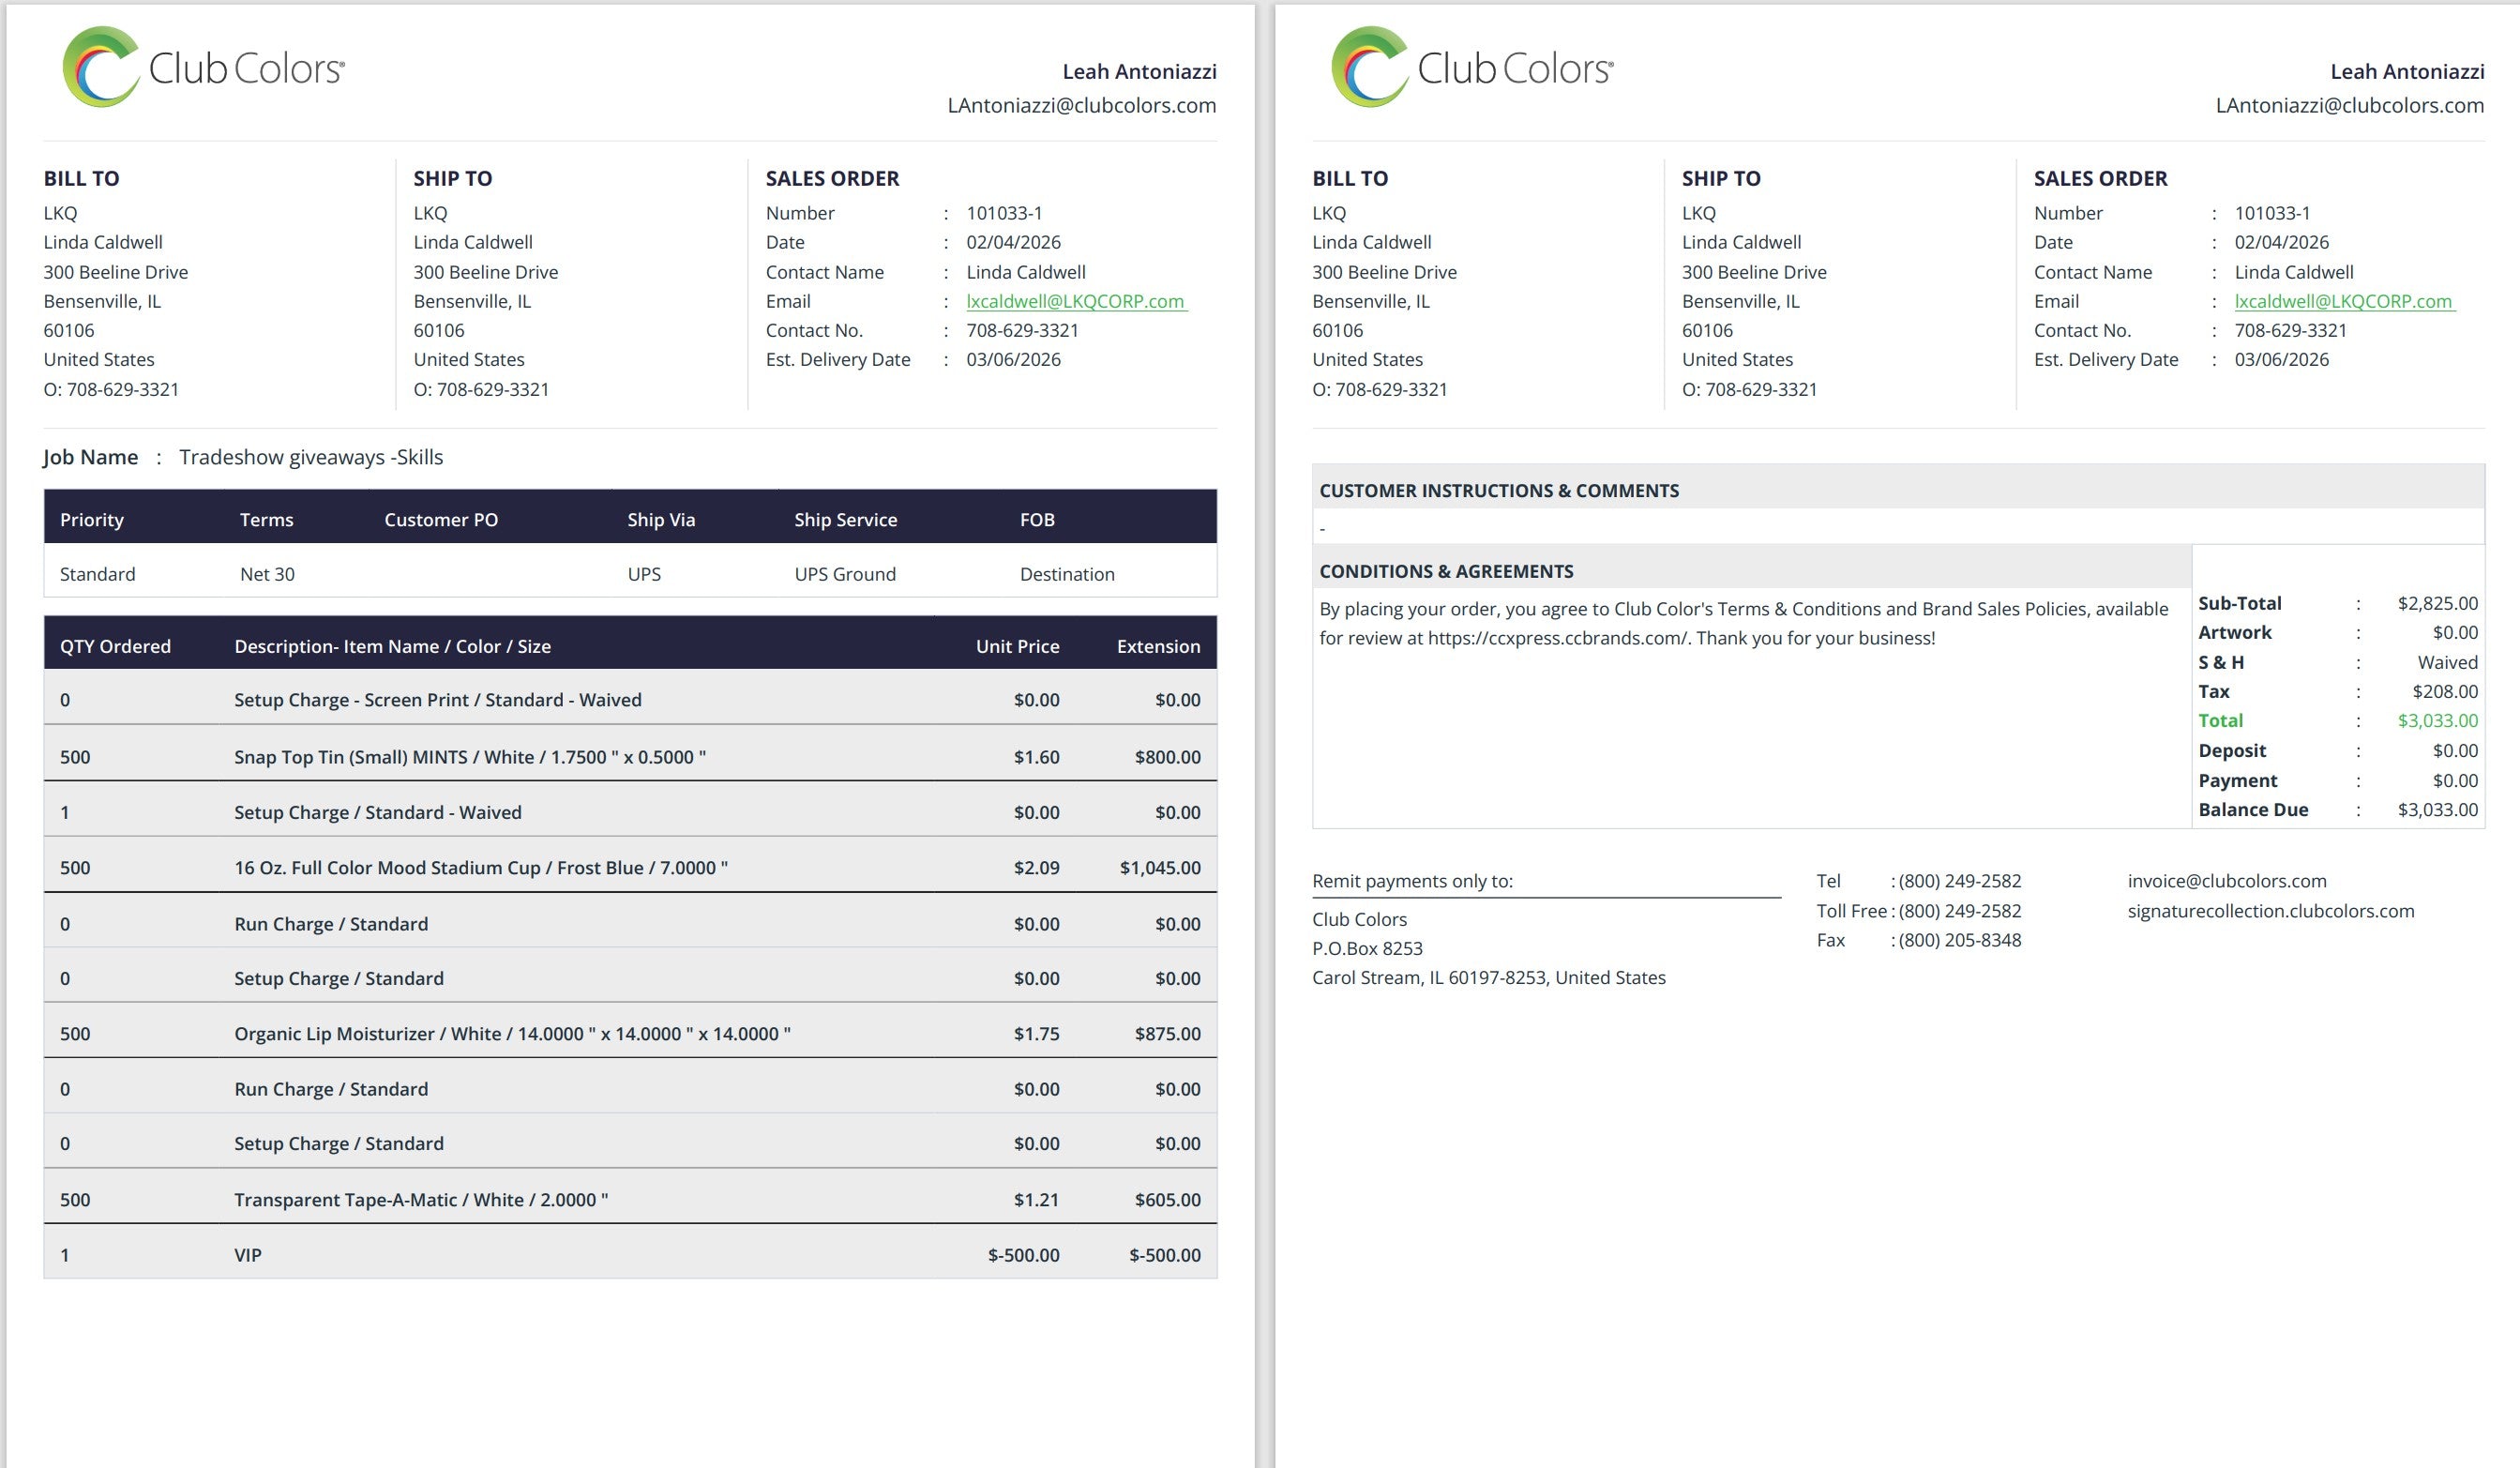2520x1468 pixels.
Task: Click signaturecollection.clubcolors.com website text
Action: click(x=2270, y=911)
